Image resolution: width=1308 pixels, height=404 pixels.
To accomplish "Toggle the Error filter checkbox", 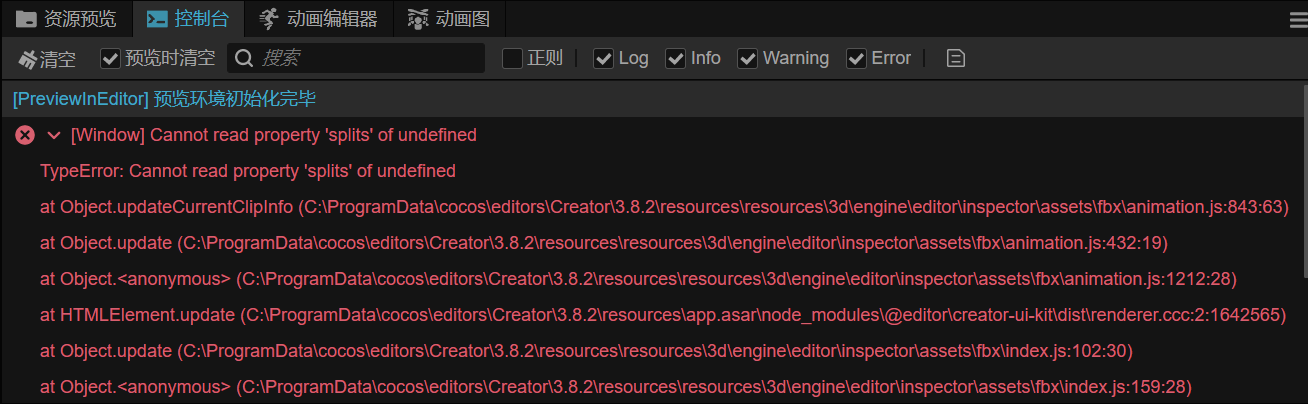I will point(856,58).
